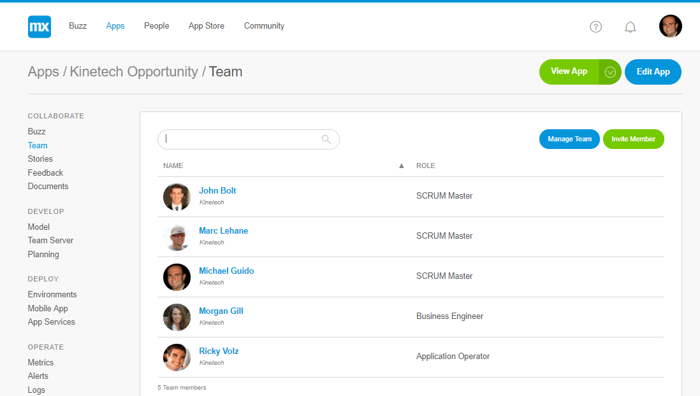Open the App Store navigation item

coord(206,26)
